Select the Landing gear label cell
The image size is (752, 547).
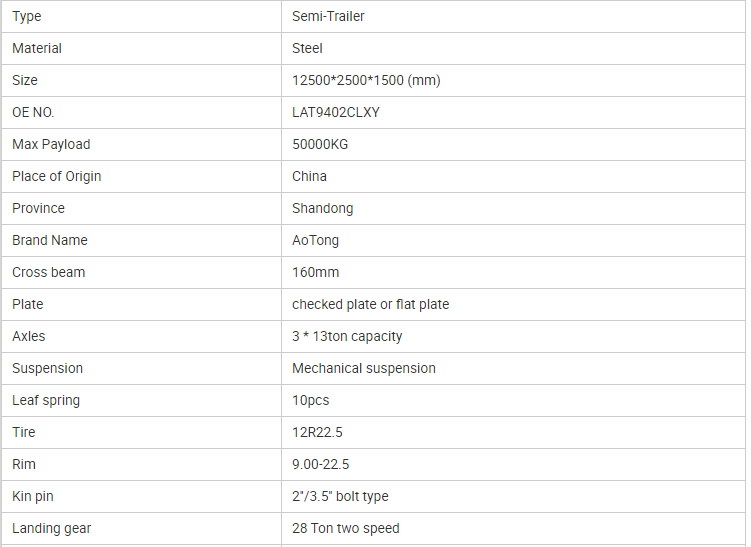[141, 528]
